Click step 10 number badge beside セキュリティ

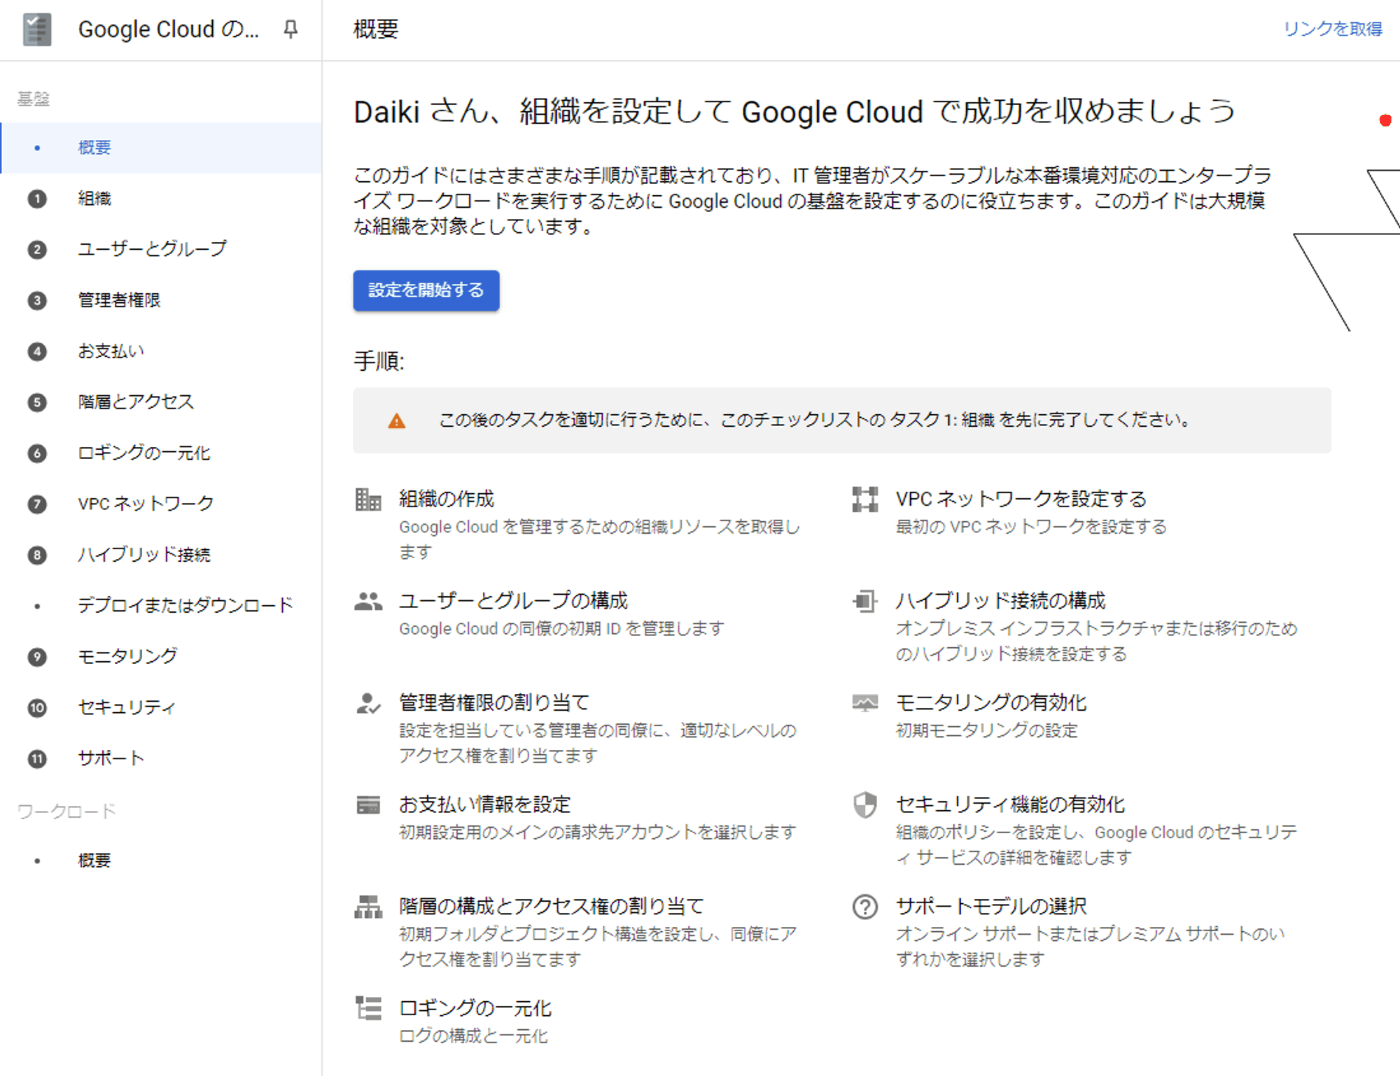[37, 708]
